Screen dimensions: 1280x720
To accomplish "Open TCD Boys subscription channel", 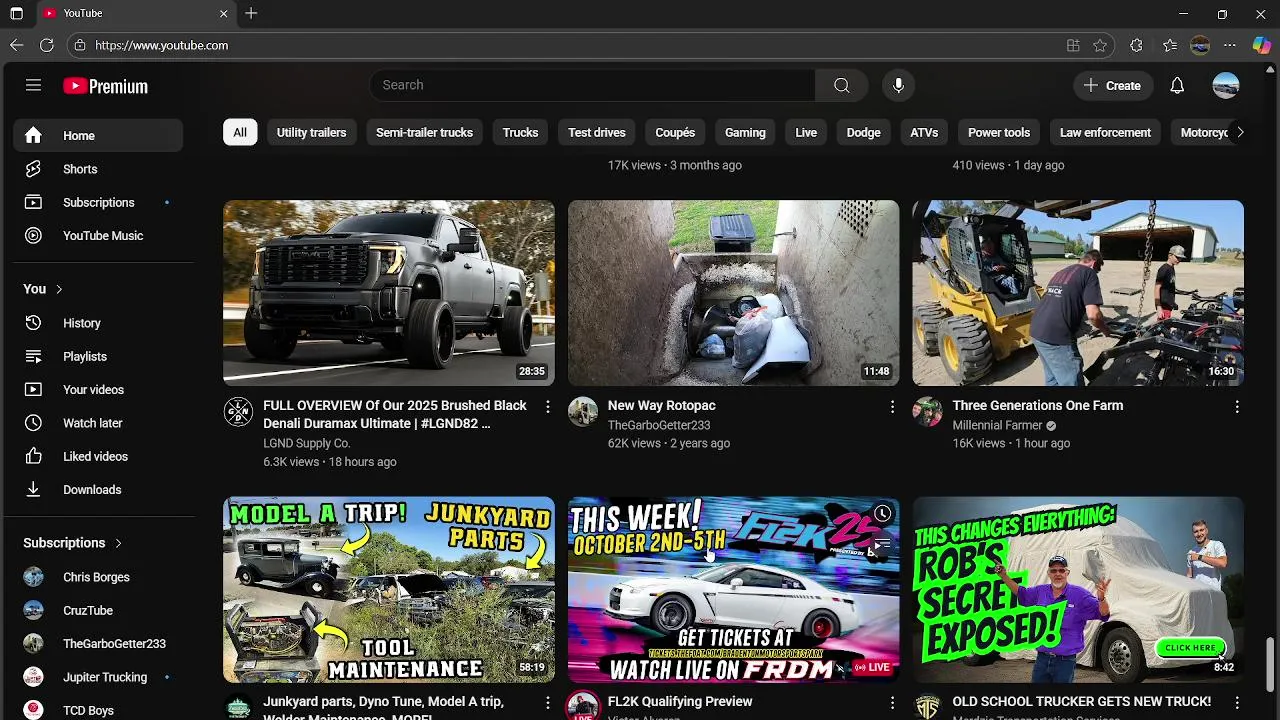I will (x=98, y=710).
